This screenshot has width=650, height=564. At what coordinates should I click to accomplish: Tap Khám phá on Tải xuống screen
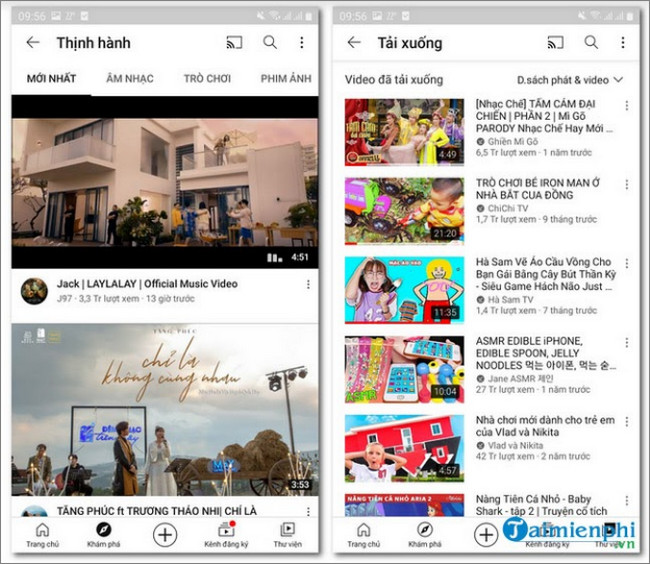425,535
